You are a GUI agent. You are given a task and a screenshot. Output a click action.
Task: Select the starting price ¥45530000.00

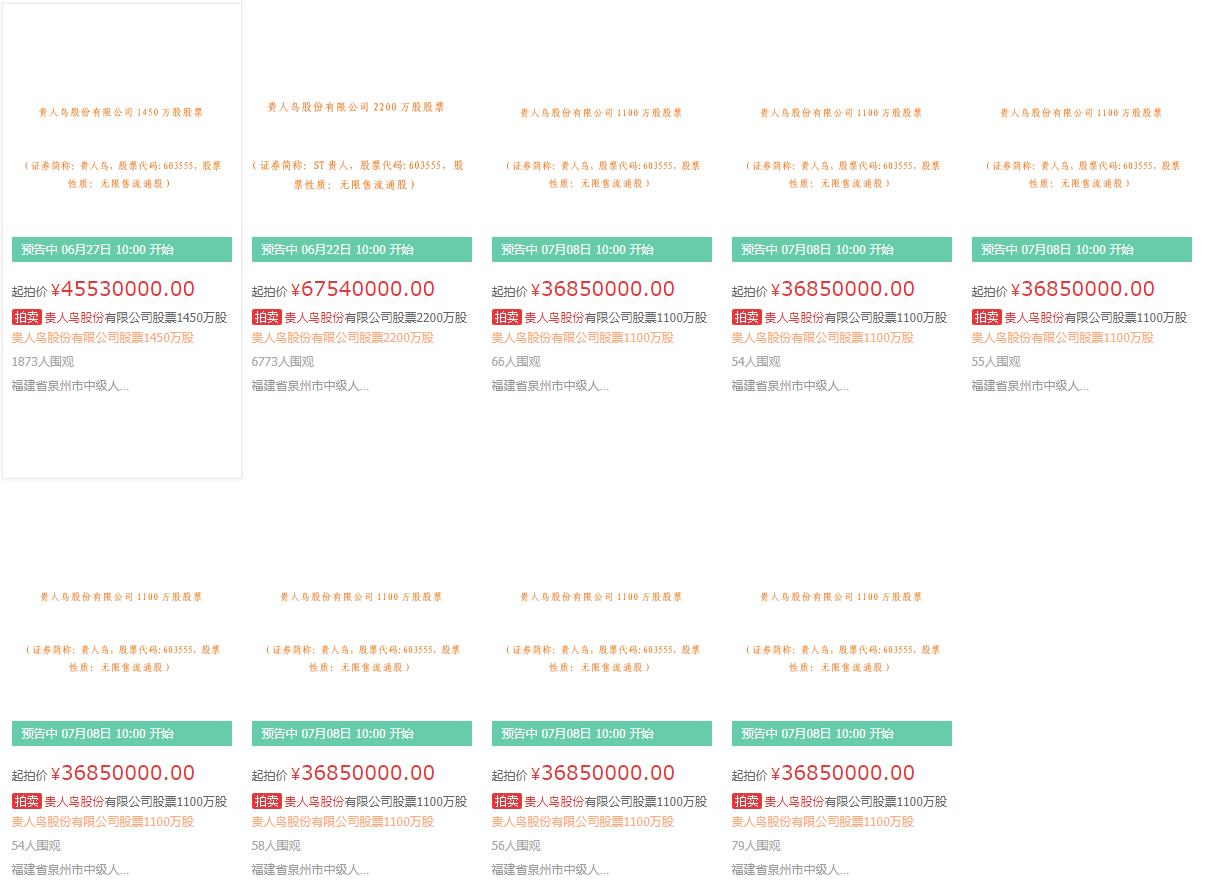point(123,289)
